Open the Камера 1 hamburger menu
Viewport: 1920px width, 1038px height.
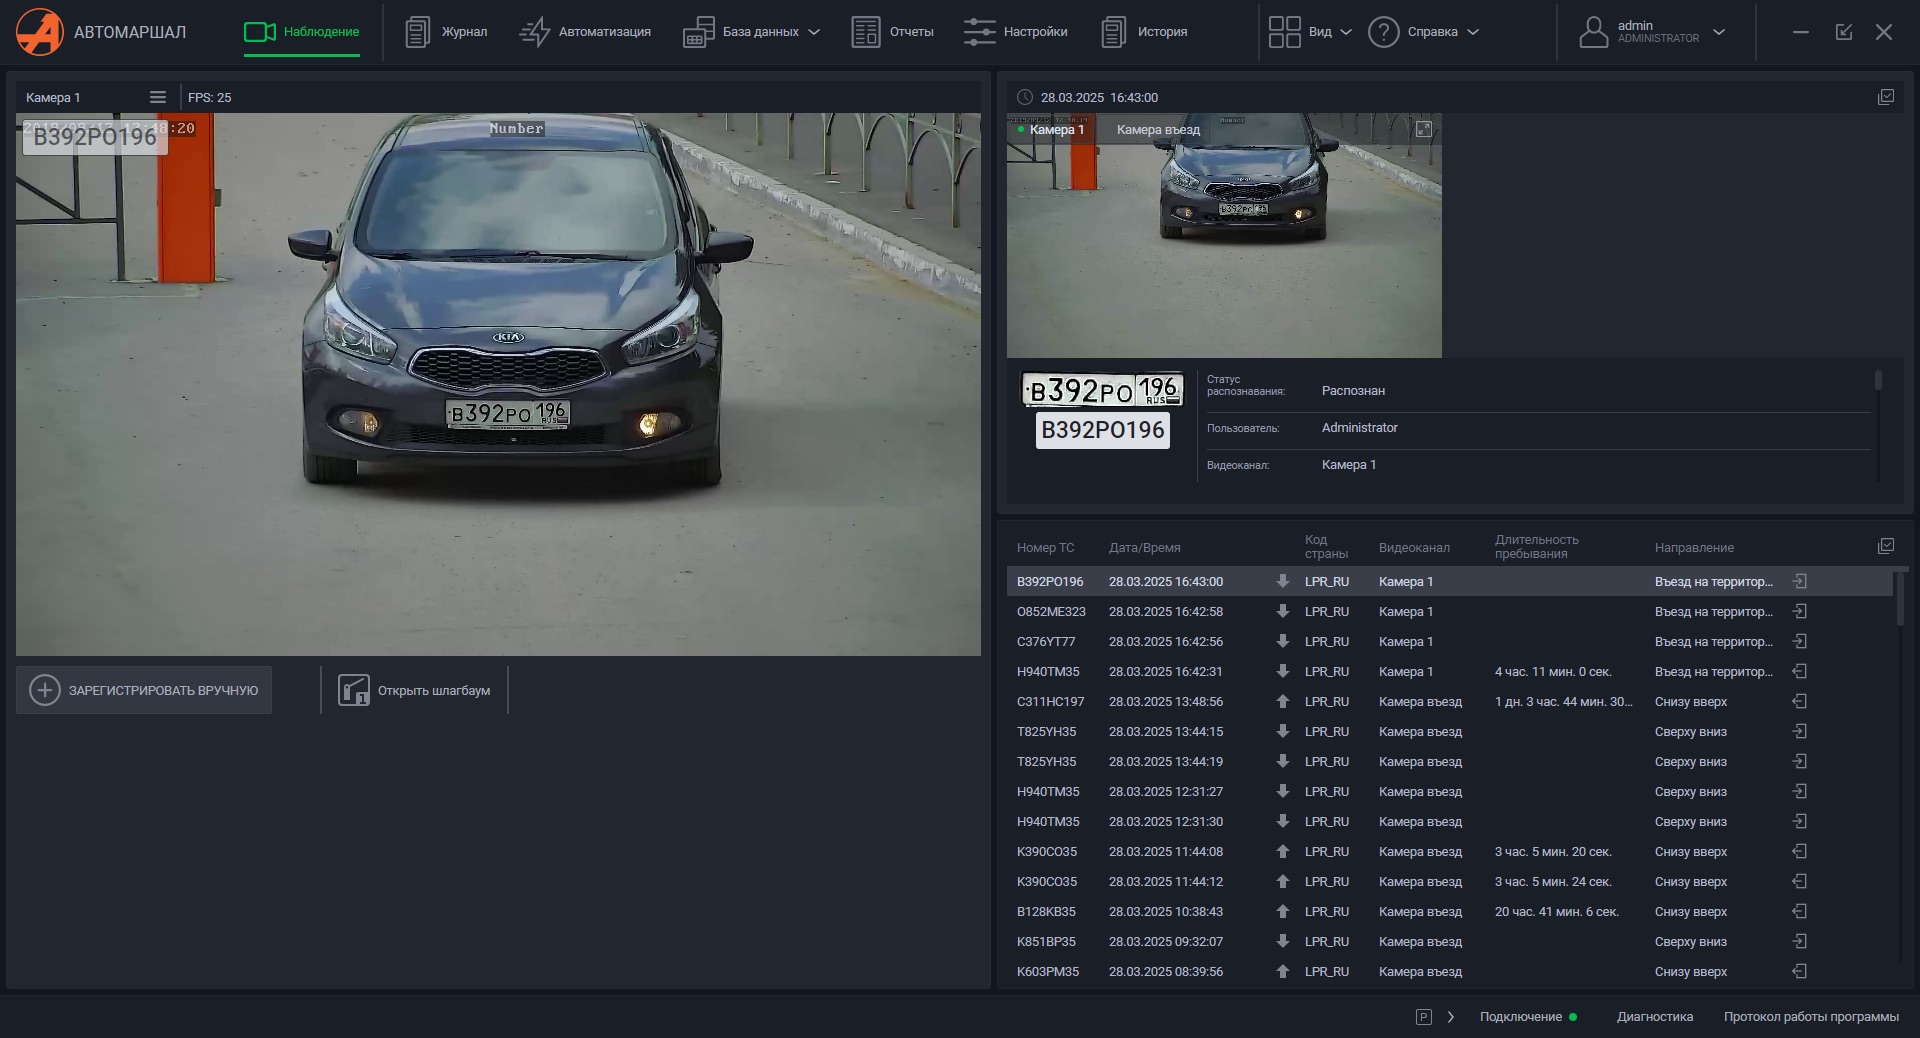pyautogui.click(x=158, y=97)
